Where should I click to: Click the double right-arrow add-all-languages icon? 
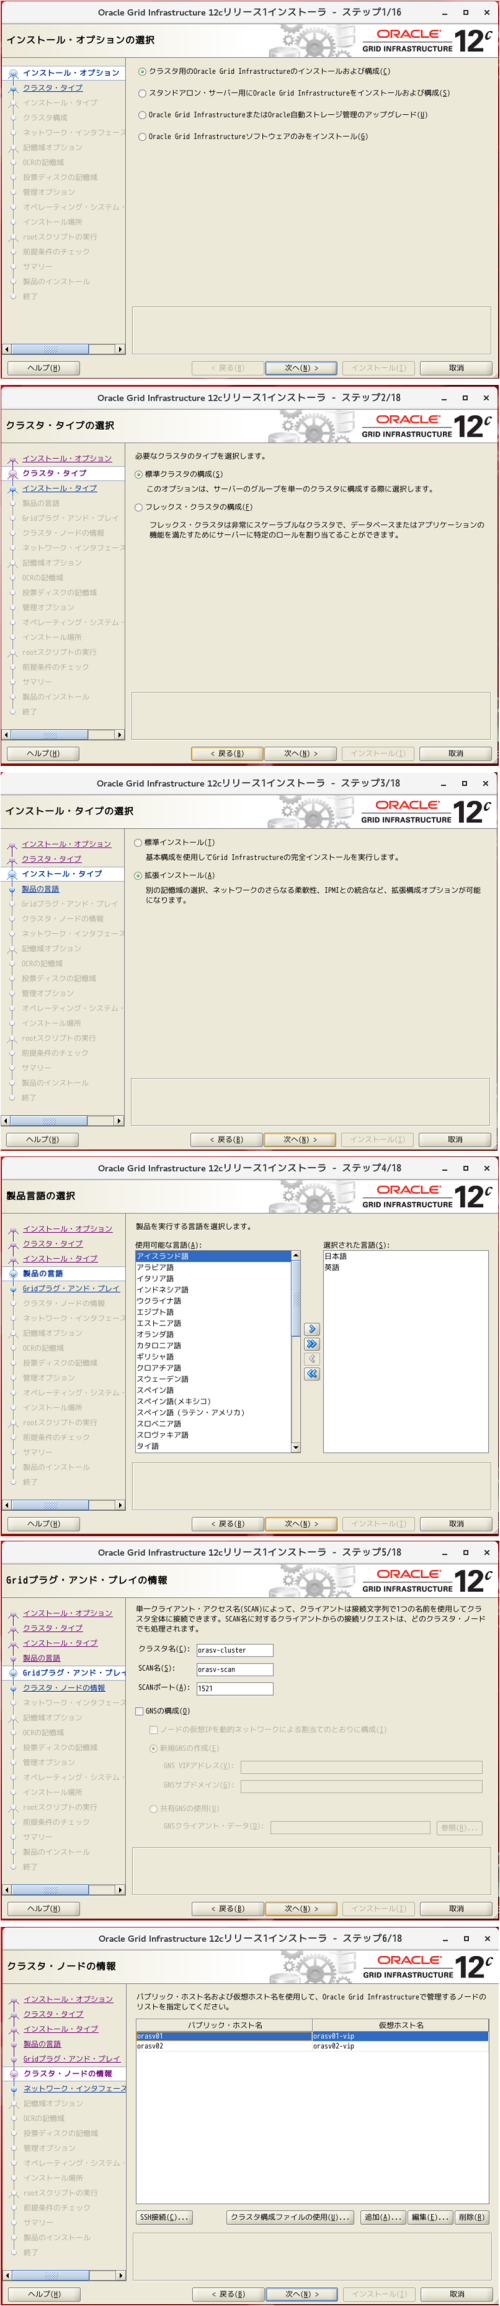(x=312, y=1344)
